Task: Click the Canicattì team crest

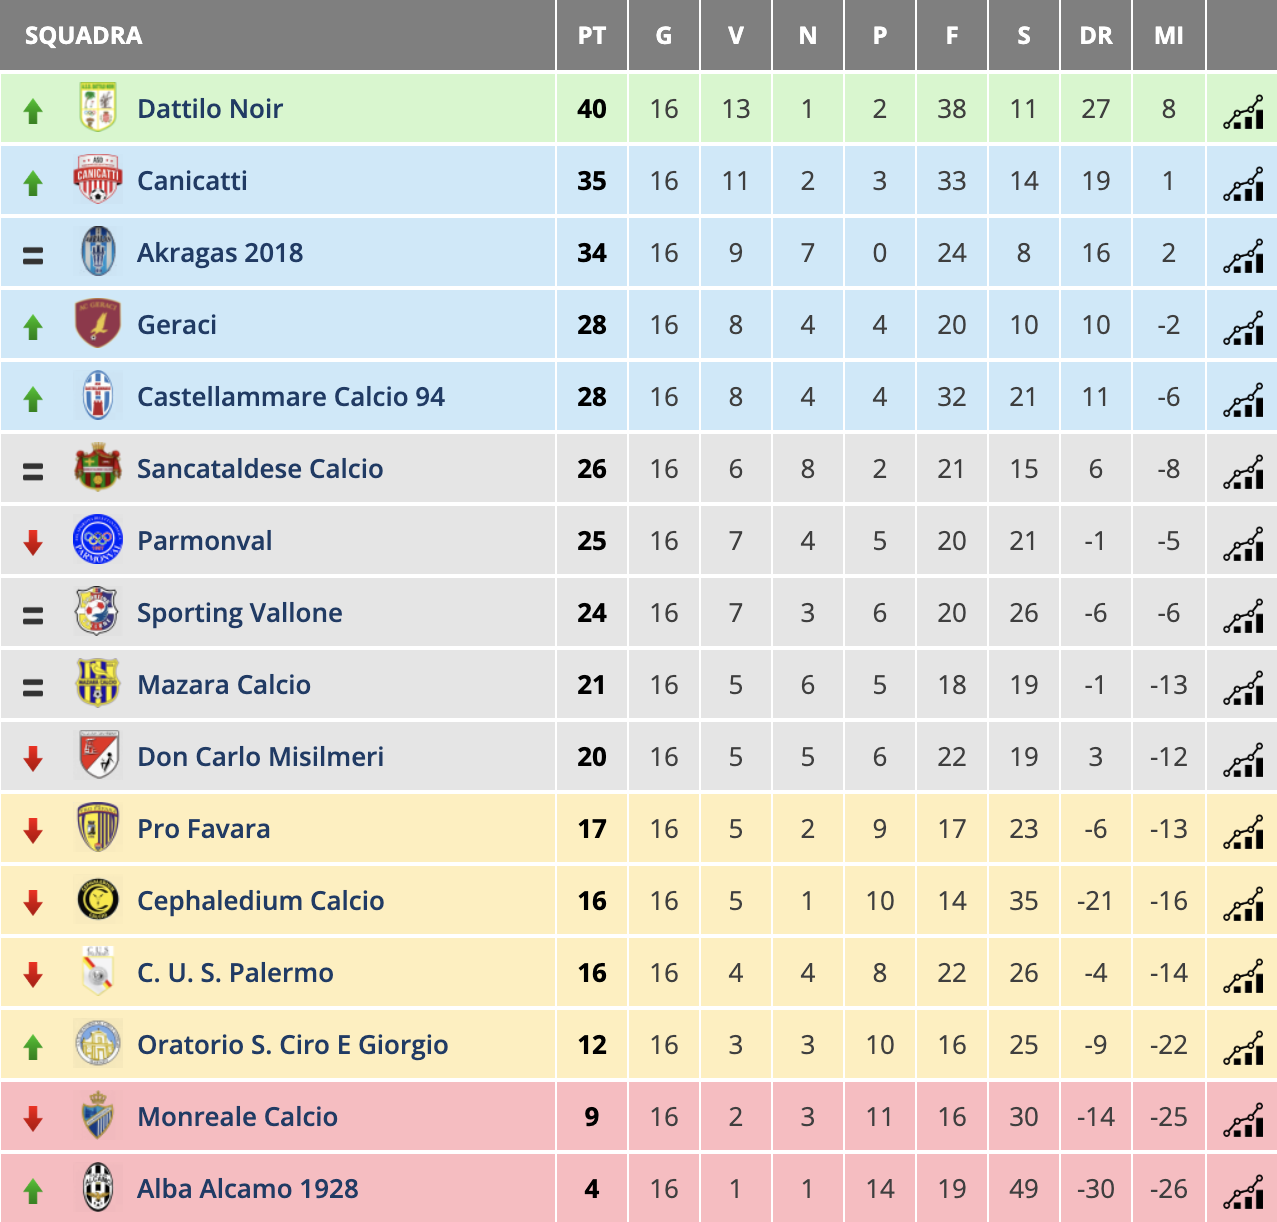Action: click(98, 180)
